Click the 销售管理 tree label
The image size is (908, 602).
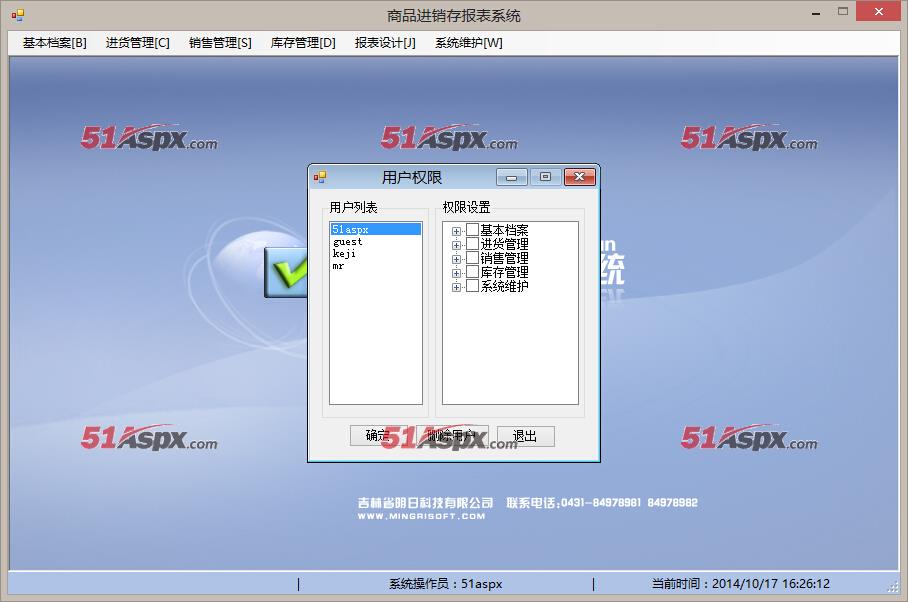click(x=504, y=258)
